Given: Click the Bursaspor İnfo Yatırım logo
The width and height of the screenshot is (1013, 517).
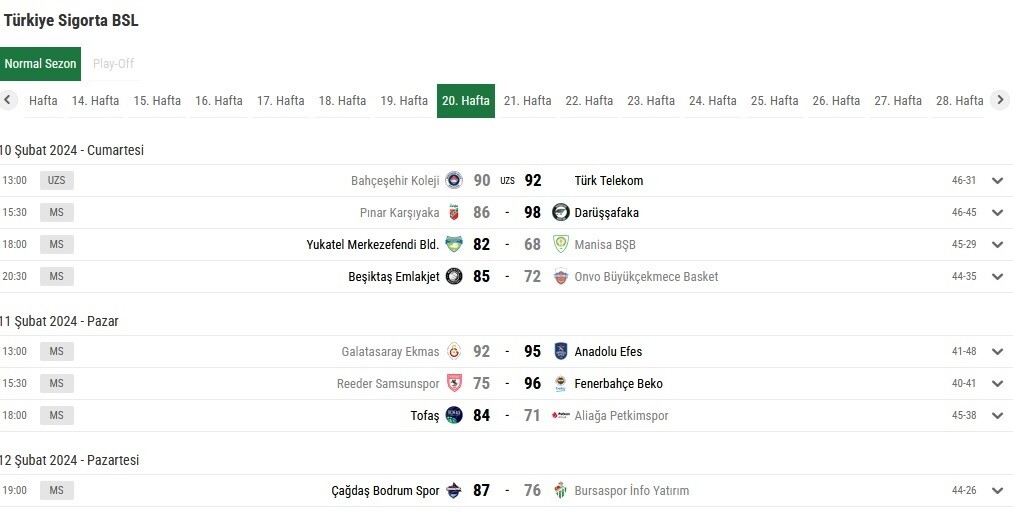Looking at the screenshot, I should coord(561,491).
